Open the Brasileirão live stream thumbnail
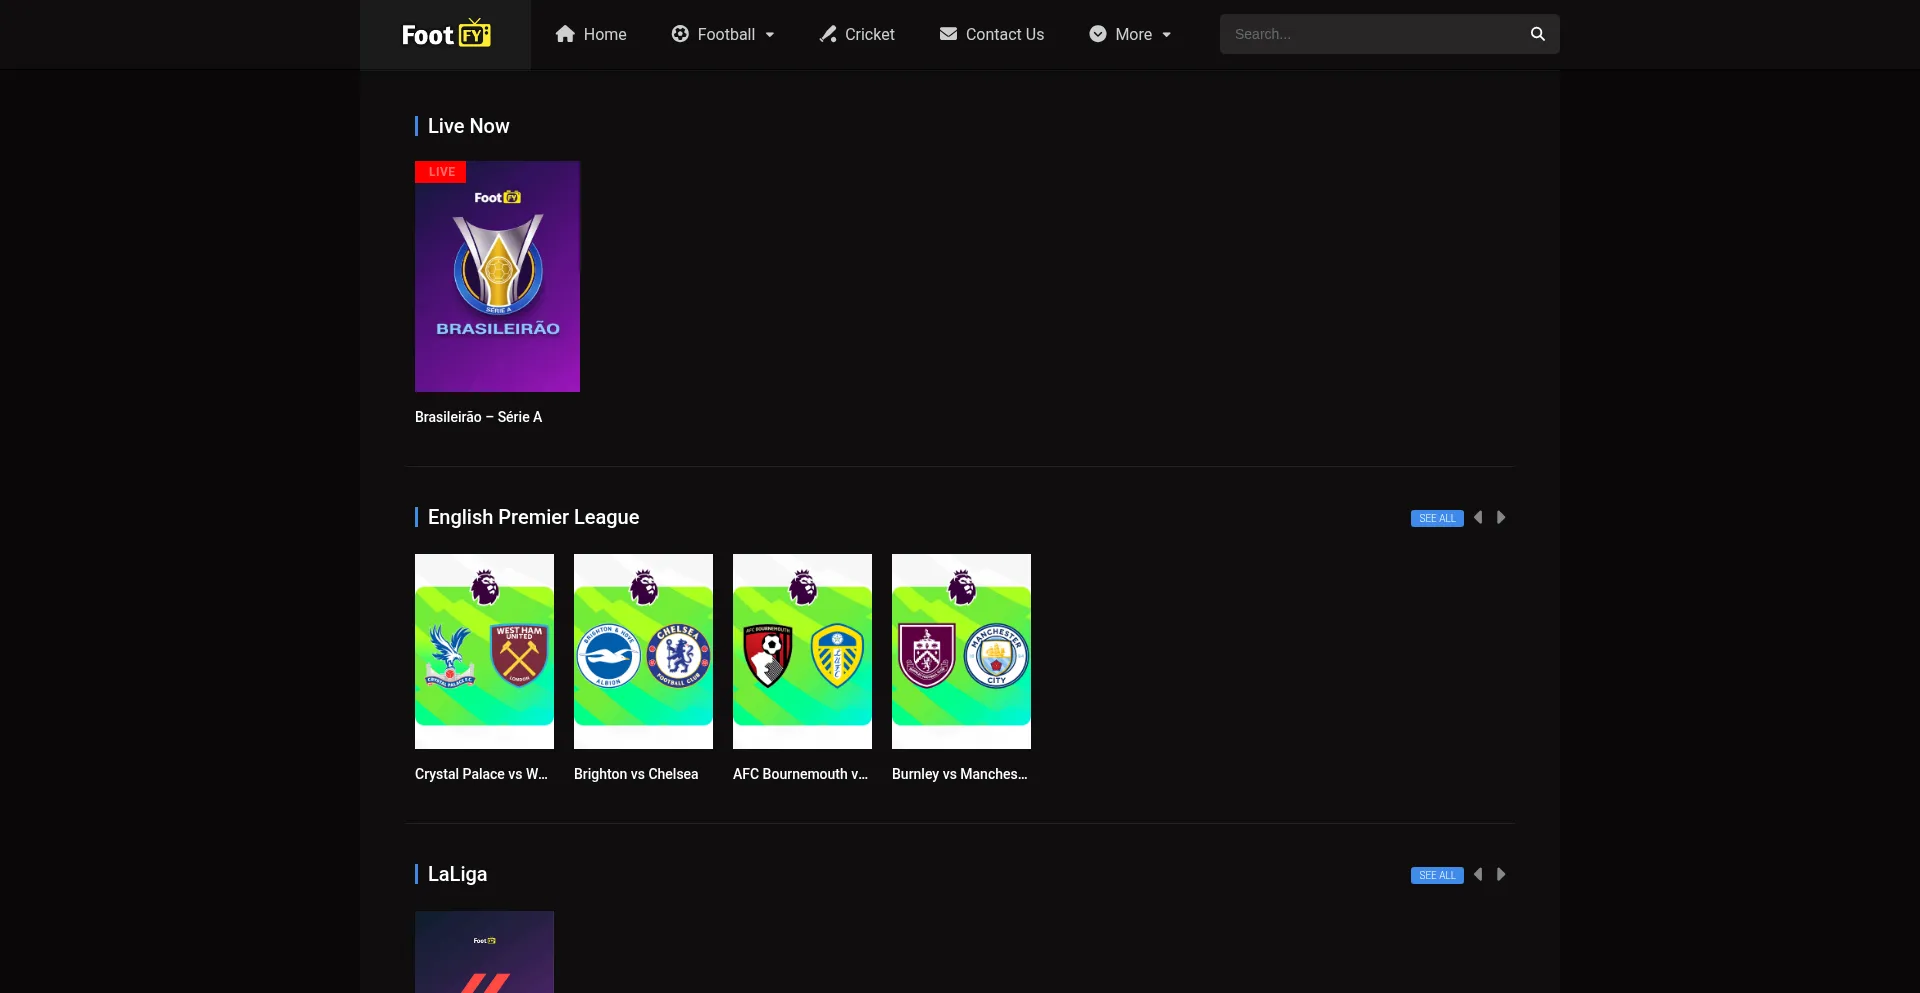 point(497,276)
